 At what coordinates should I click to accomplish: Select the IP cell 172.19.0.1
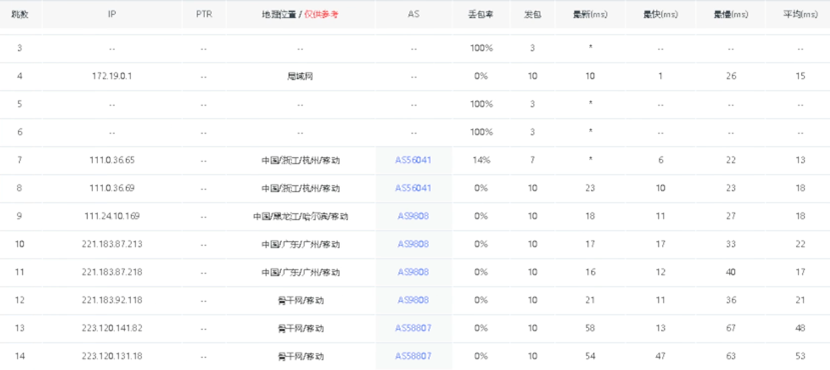coord(112,76)
